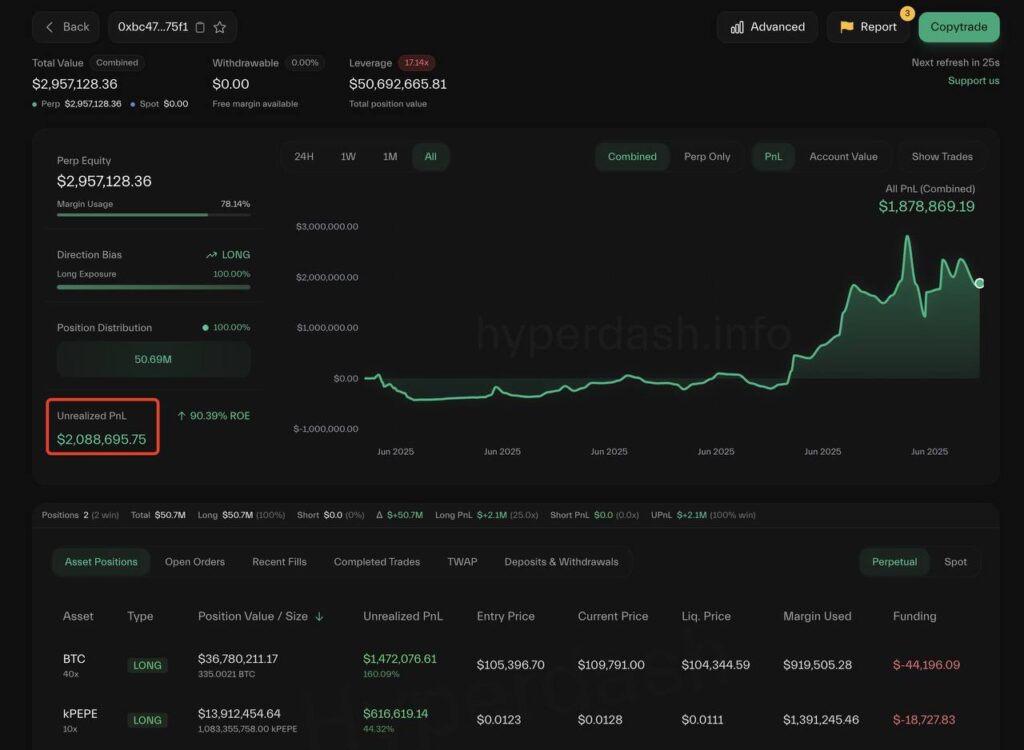Open the Support us link

[973, 81]
